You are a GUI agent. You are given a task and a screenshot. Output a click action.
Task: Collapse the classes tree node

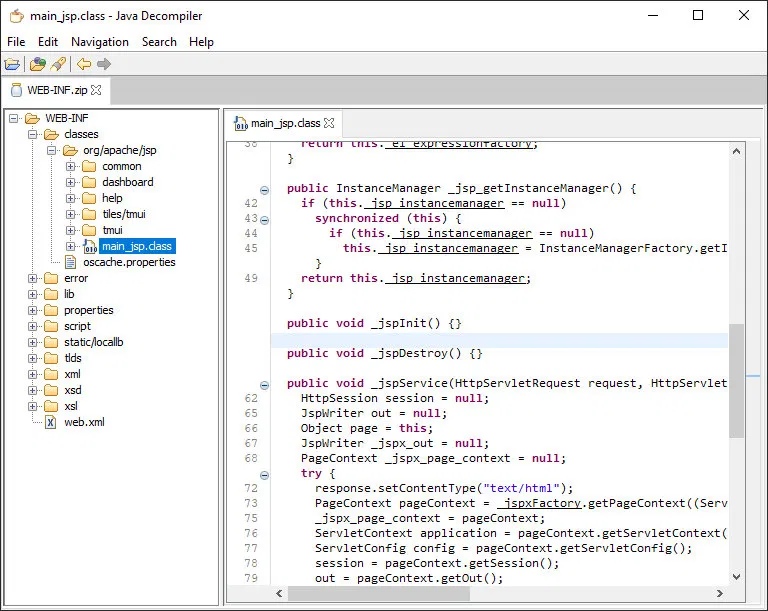32,134
